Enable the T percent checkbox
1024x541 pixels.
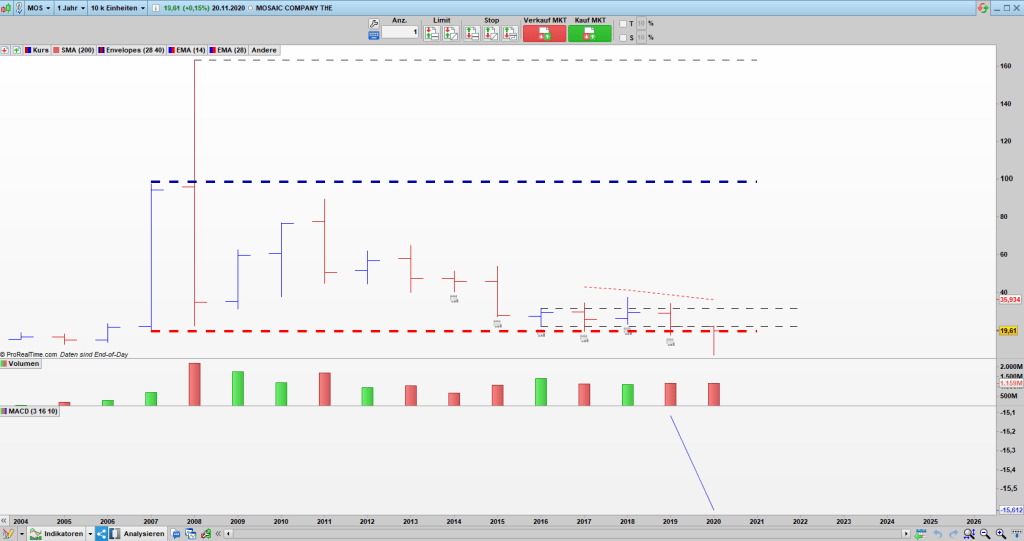pos(622,24)
